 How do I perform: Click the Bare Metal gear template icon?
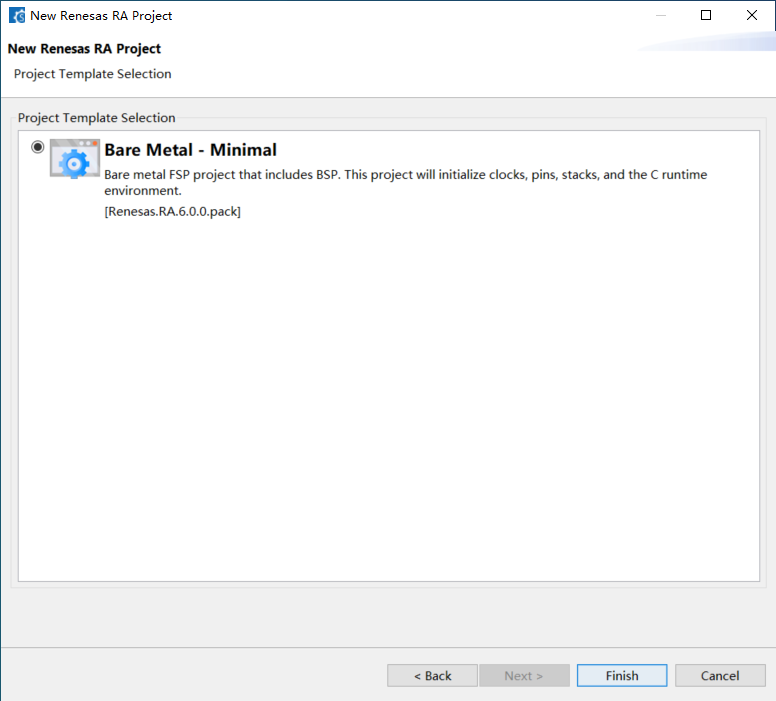[75, 158]
